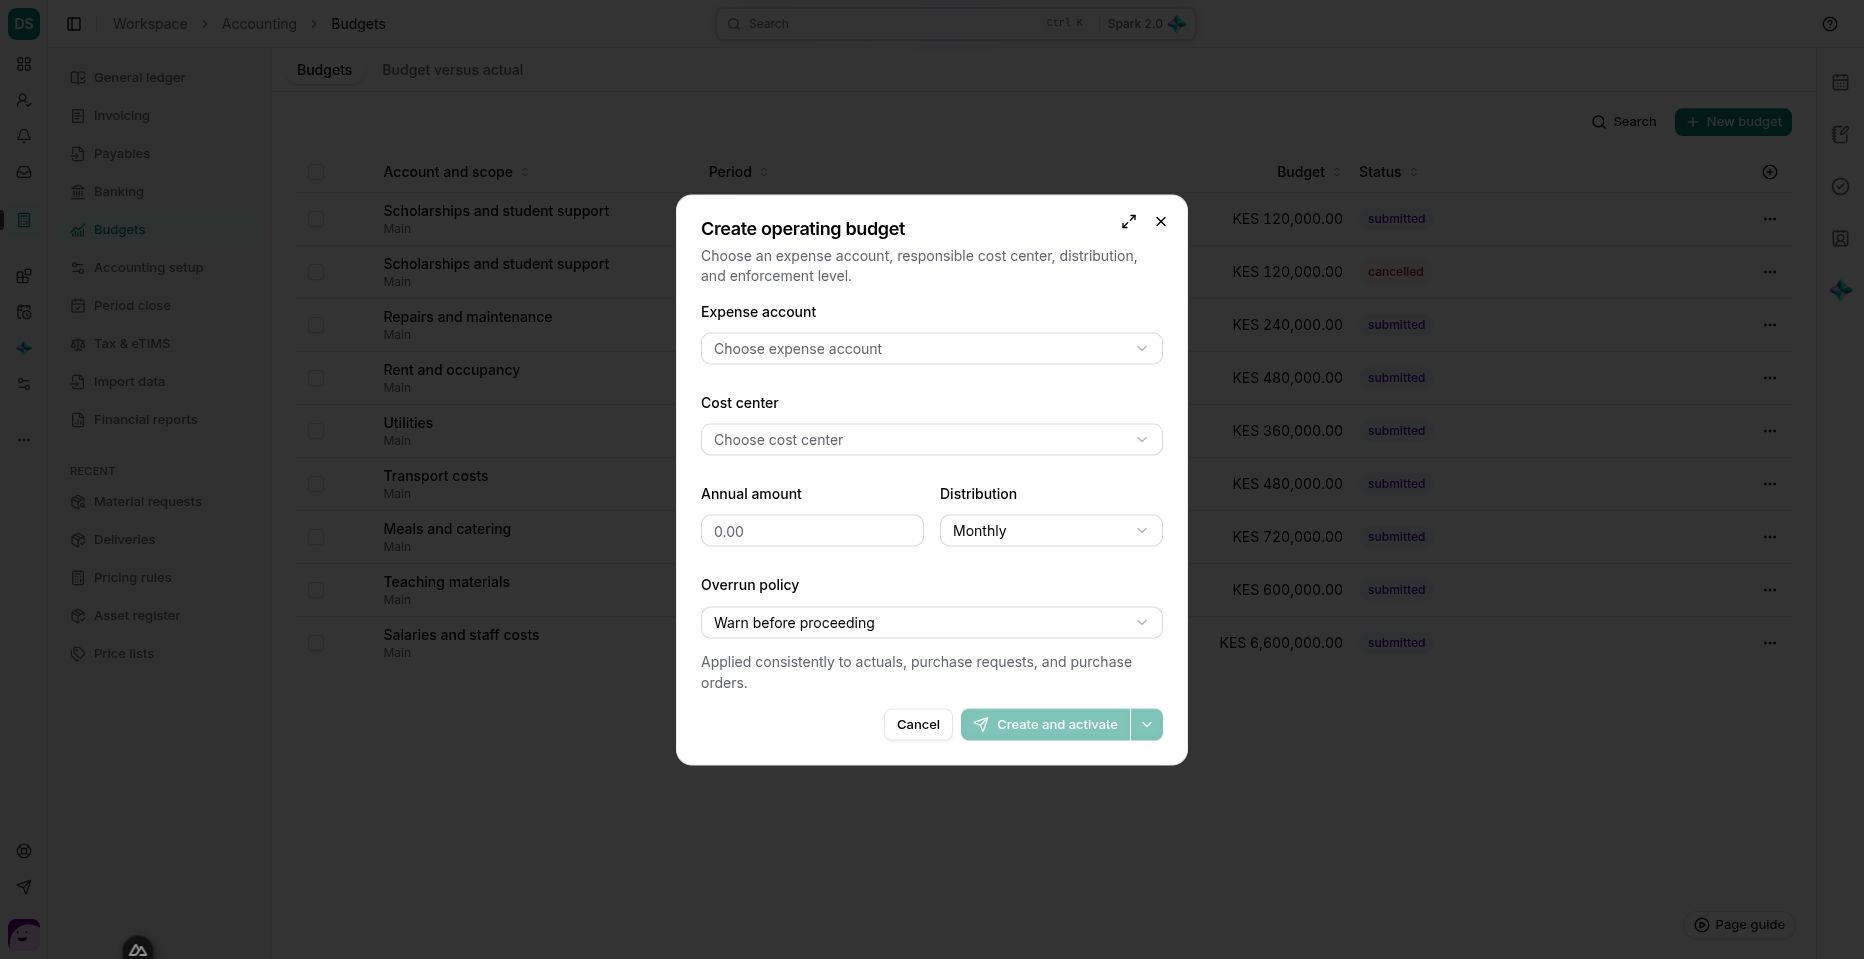The image size is (1864, 959).
Task: Tick checkbox for Utilities row
Action: pos(316,431)
